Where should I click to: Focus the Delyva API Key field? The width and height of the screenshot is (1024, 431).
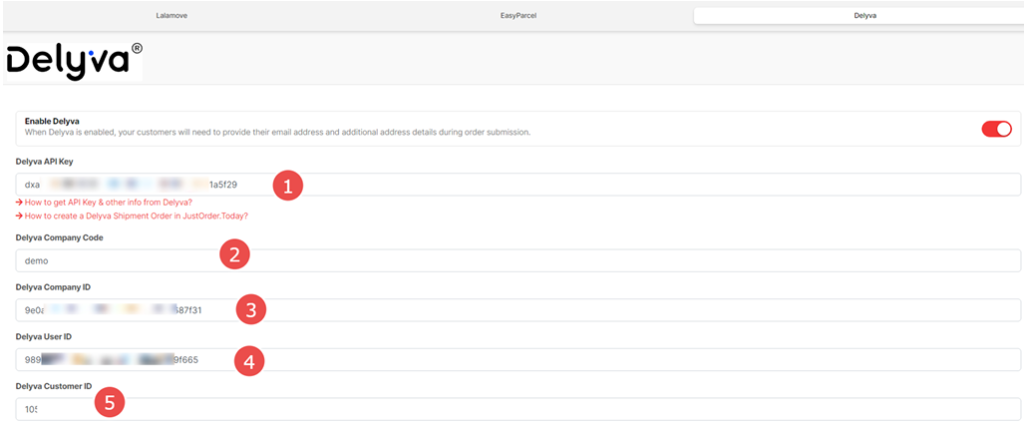point(600,184)
